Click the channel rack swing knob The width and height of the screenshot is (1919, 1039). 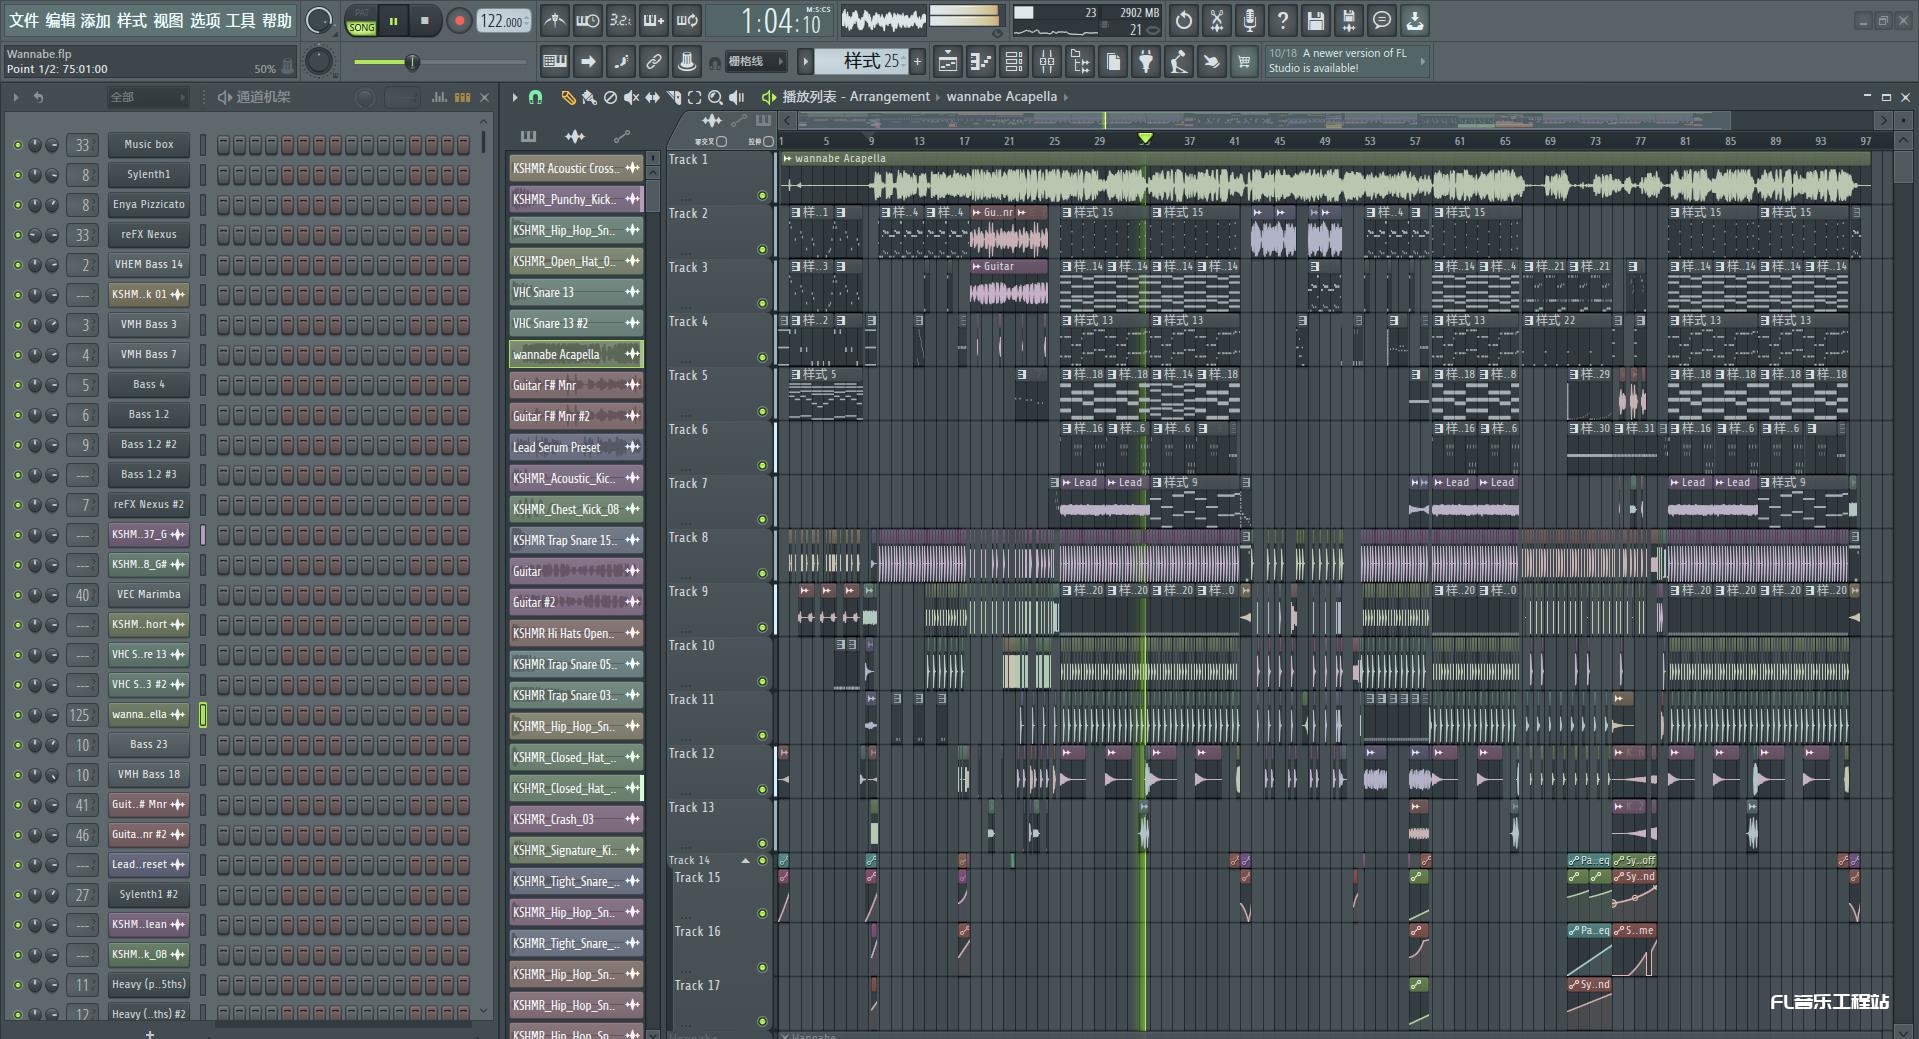(366, 97)
